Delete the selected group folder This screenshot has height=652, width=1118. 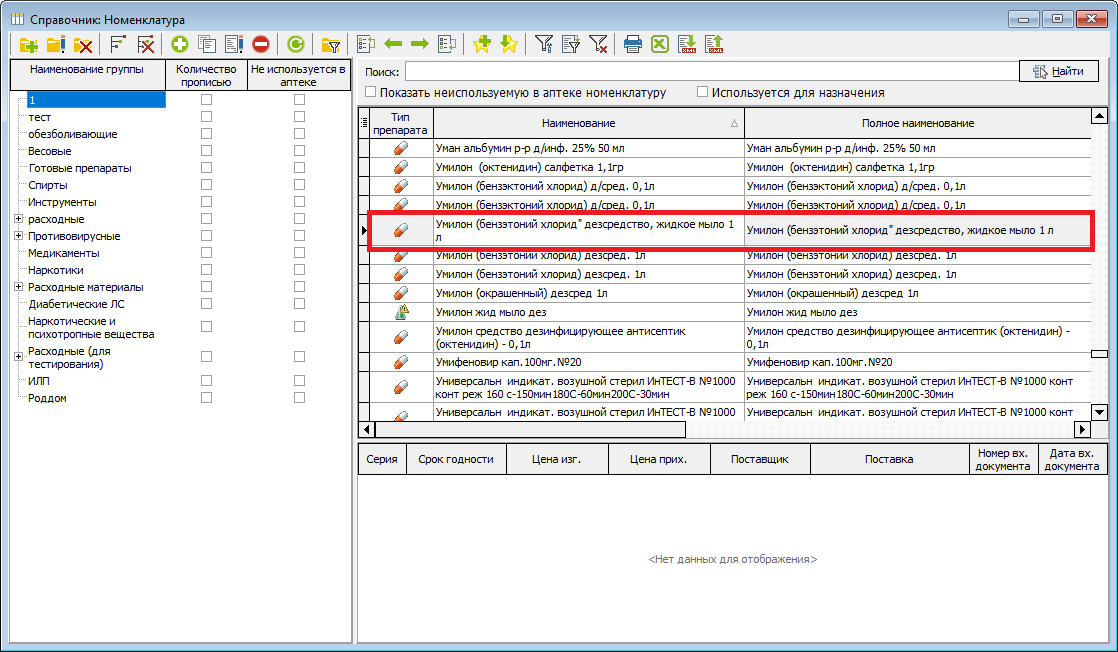pos(83,45)
